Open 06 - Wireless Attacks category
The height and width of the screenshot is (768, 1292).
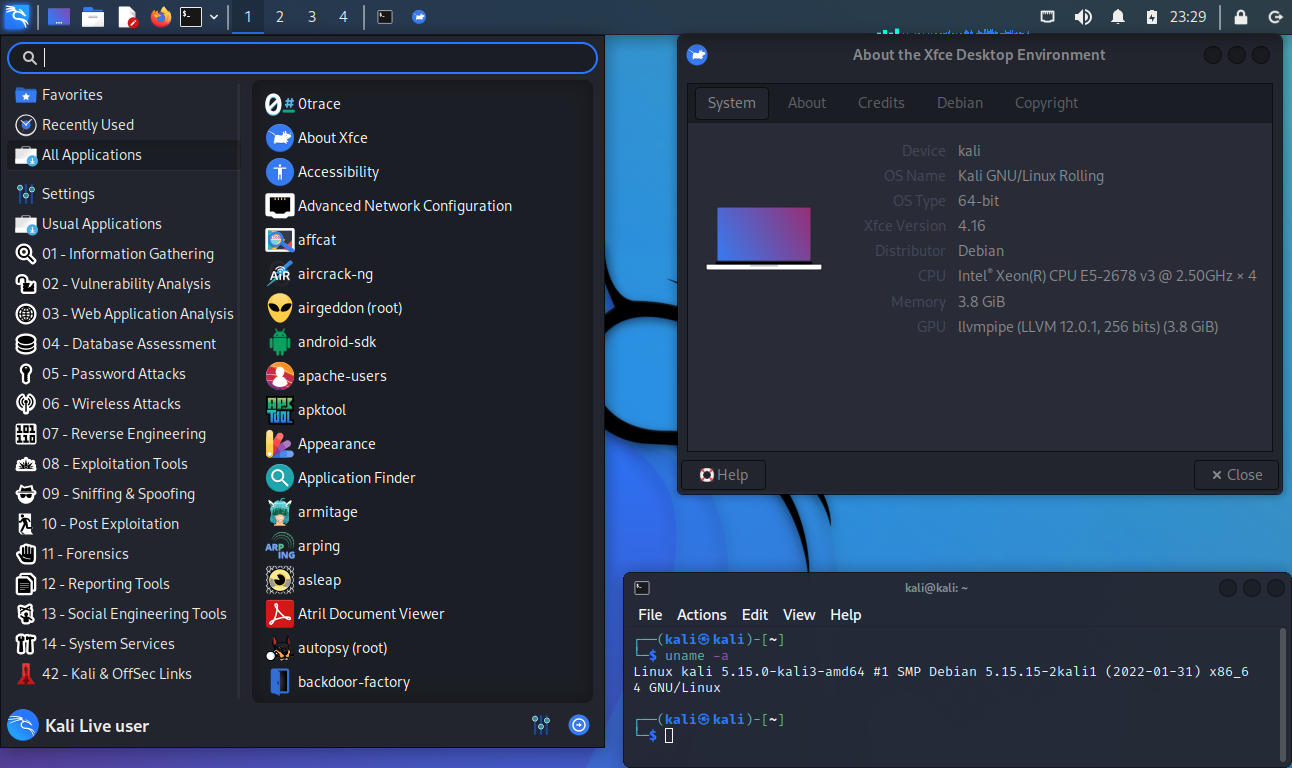(124, 404)
